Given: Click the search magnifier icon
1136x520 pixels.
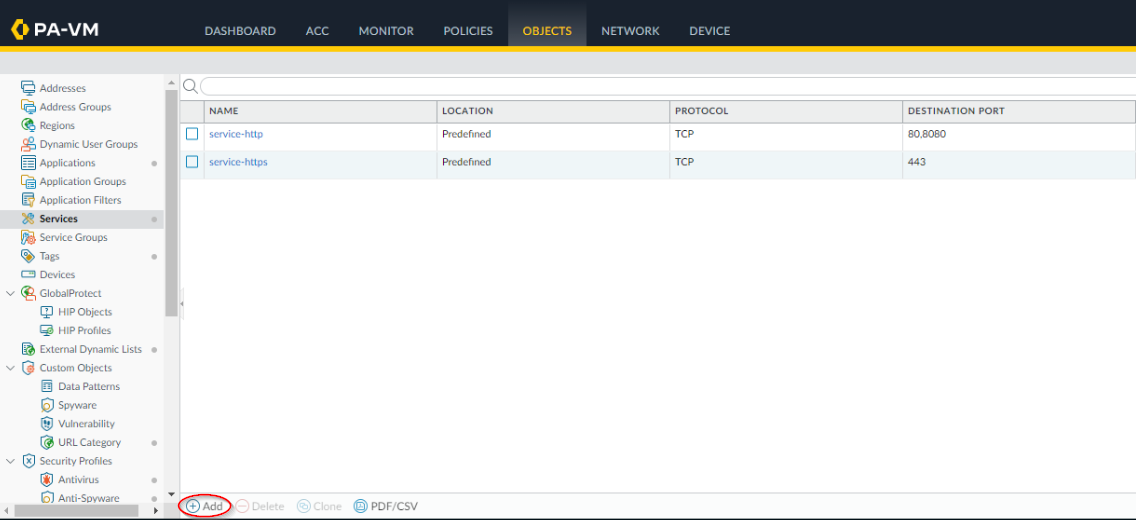Looking at the screenshot, I should coord(190,87).
